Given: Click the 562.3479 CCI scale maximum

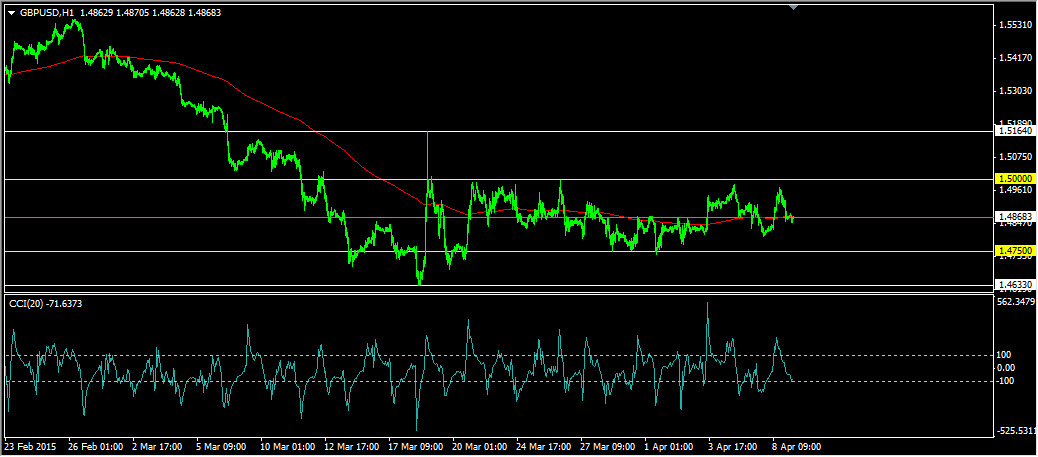Looking at the screenshot, I should coord(1016,302).
